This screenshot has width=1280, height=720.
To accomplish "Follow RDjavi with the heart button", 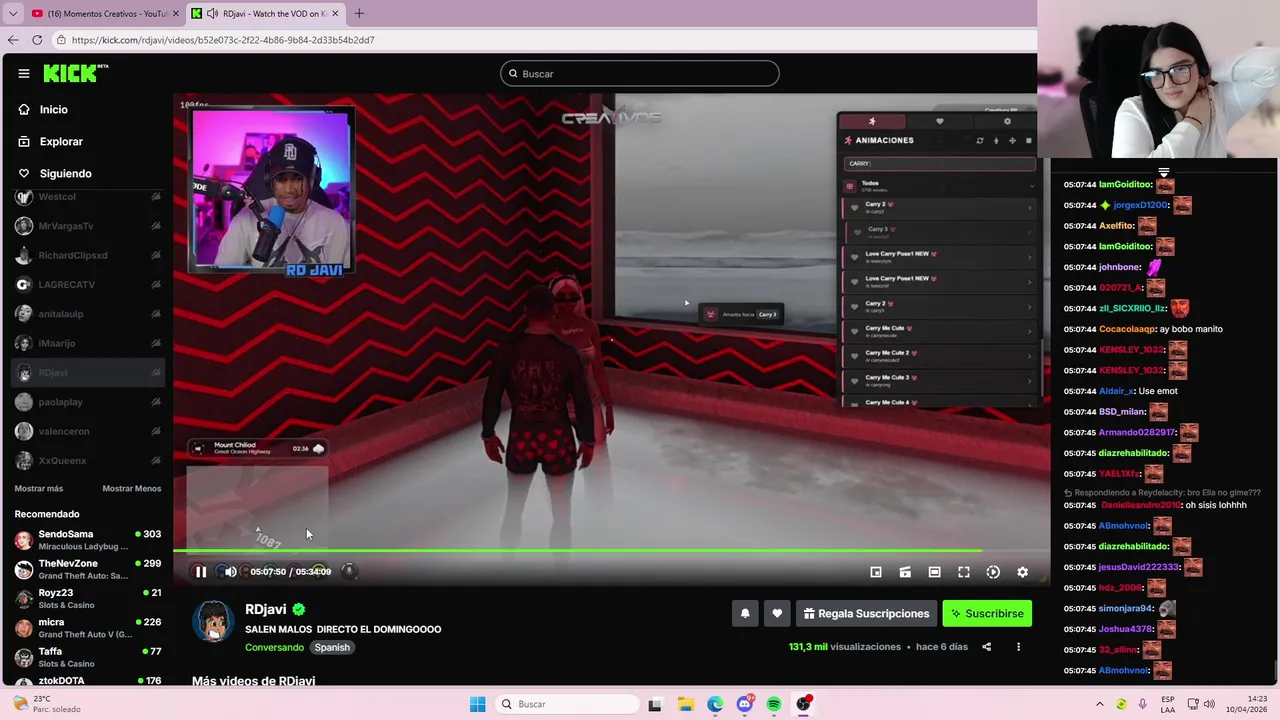I will [777, 613].
